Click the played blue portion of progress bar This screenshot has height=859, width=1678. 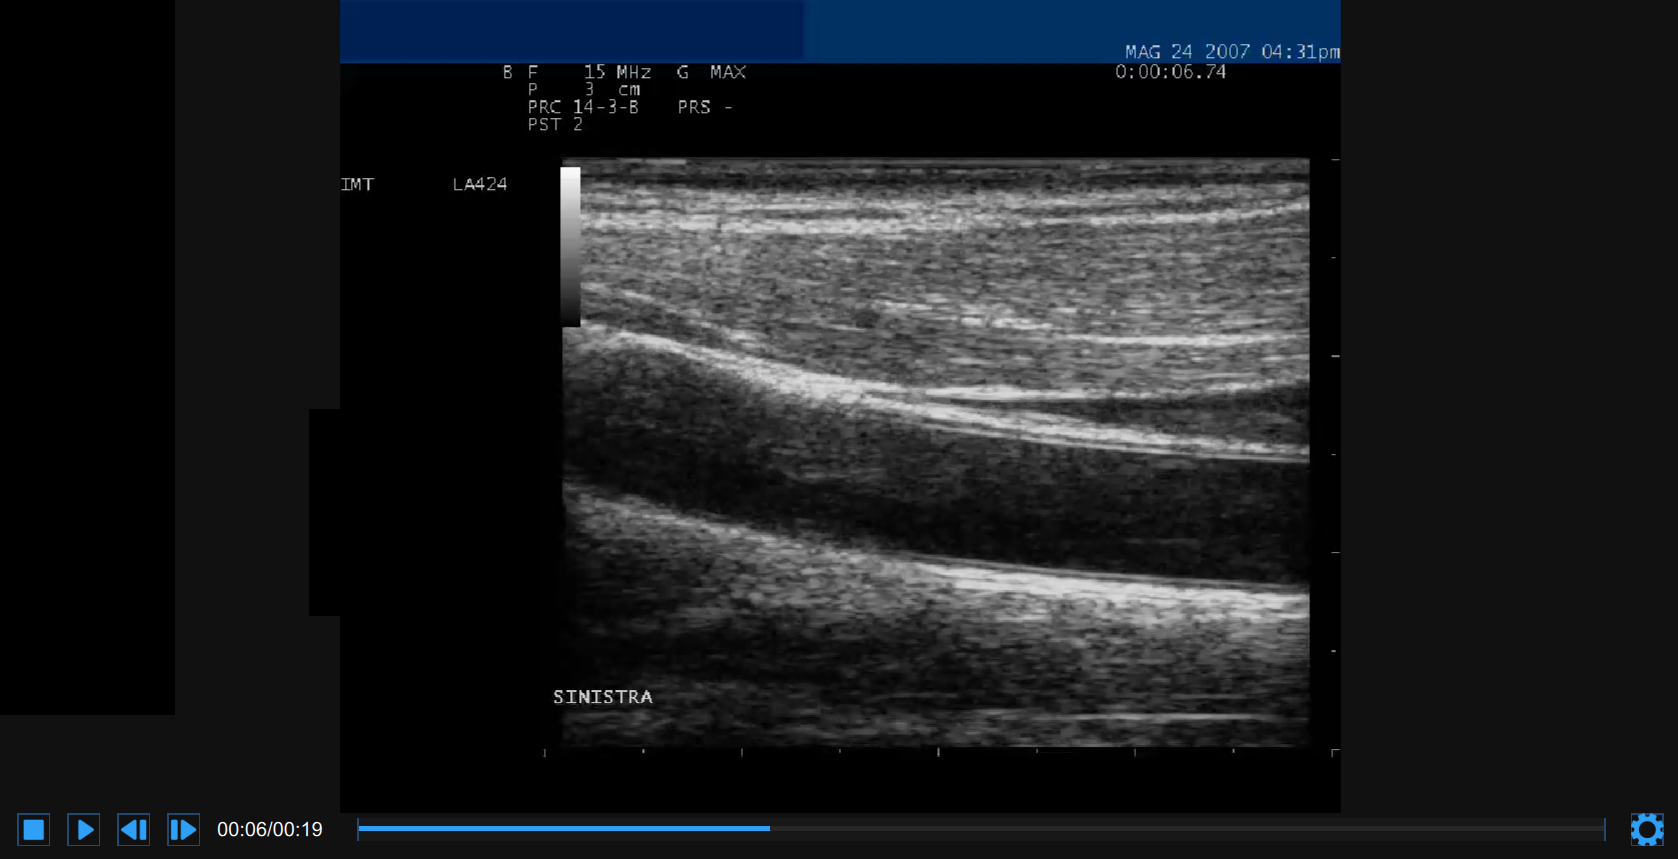click(x=560, y=828)
